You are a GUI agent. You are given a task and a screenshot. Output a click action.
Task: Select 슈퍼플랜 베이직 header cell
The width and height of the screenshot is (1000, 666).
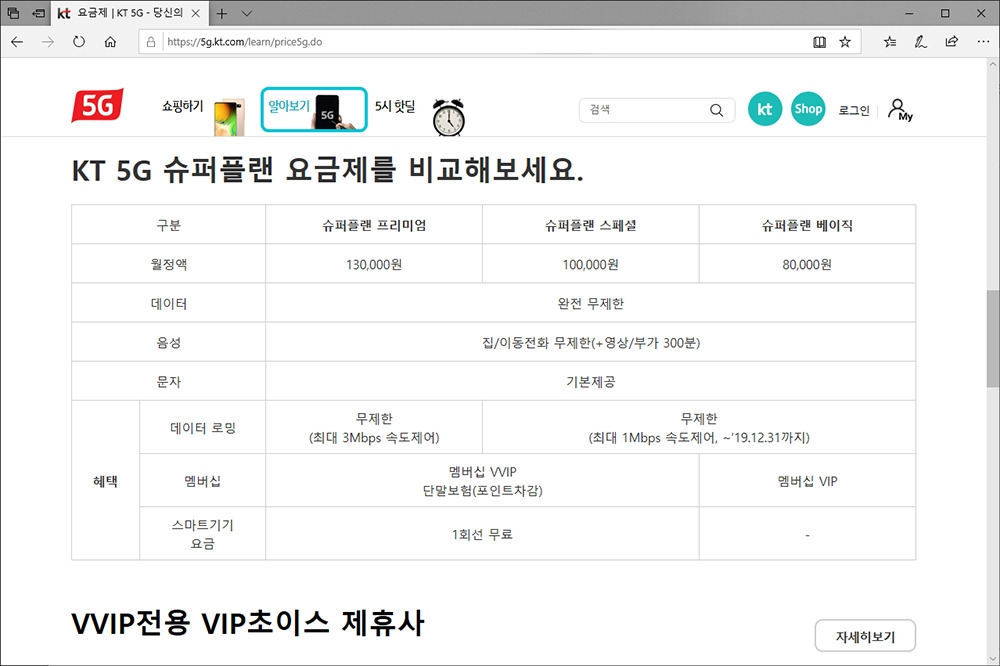point(807,225)
